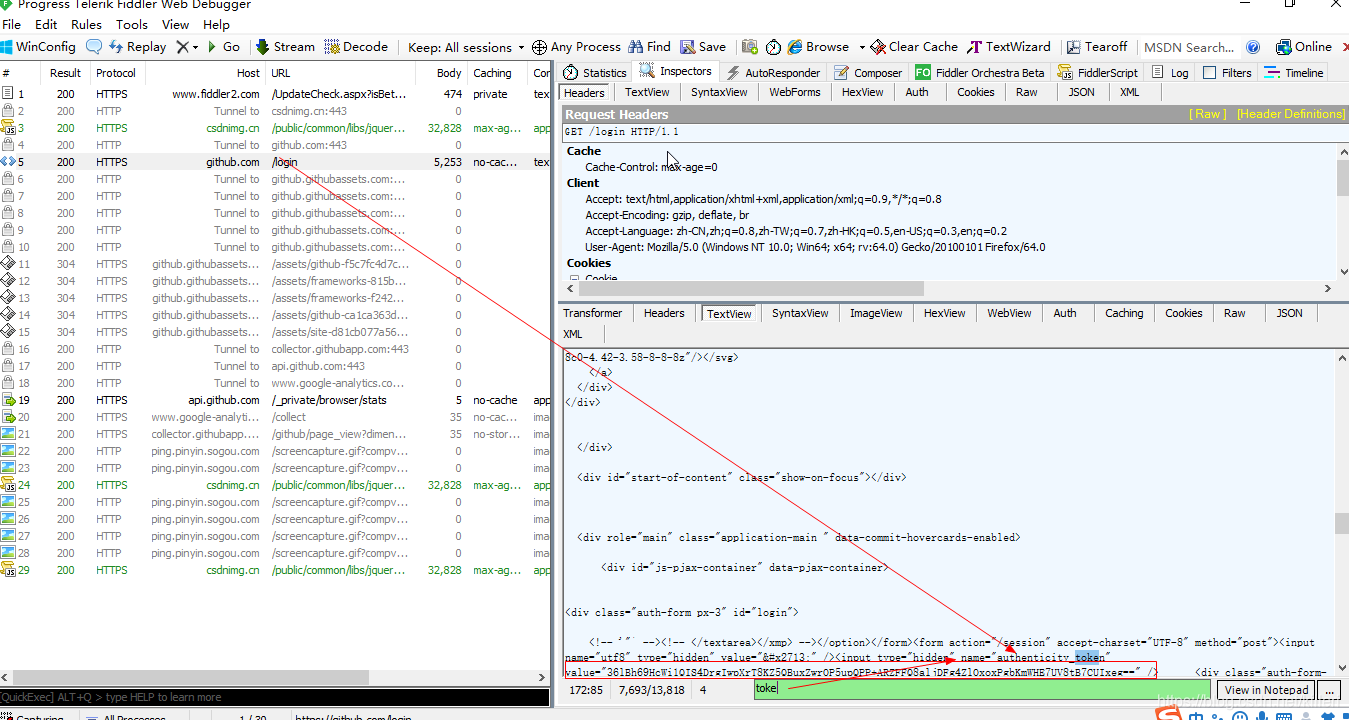Image resolution: width=1349 pixels, height=720 pixels.
Task: Open the Tools menu
Action: [132, 24]
